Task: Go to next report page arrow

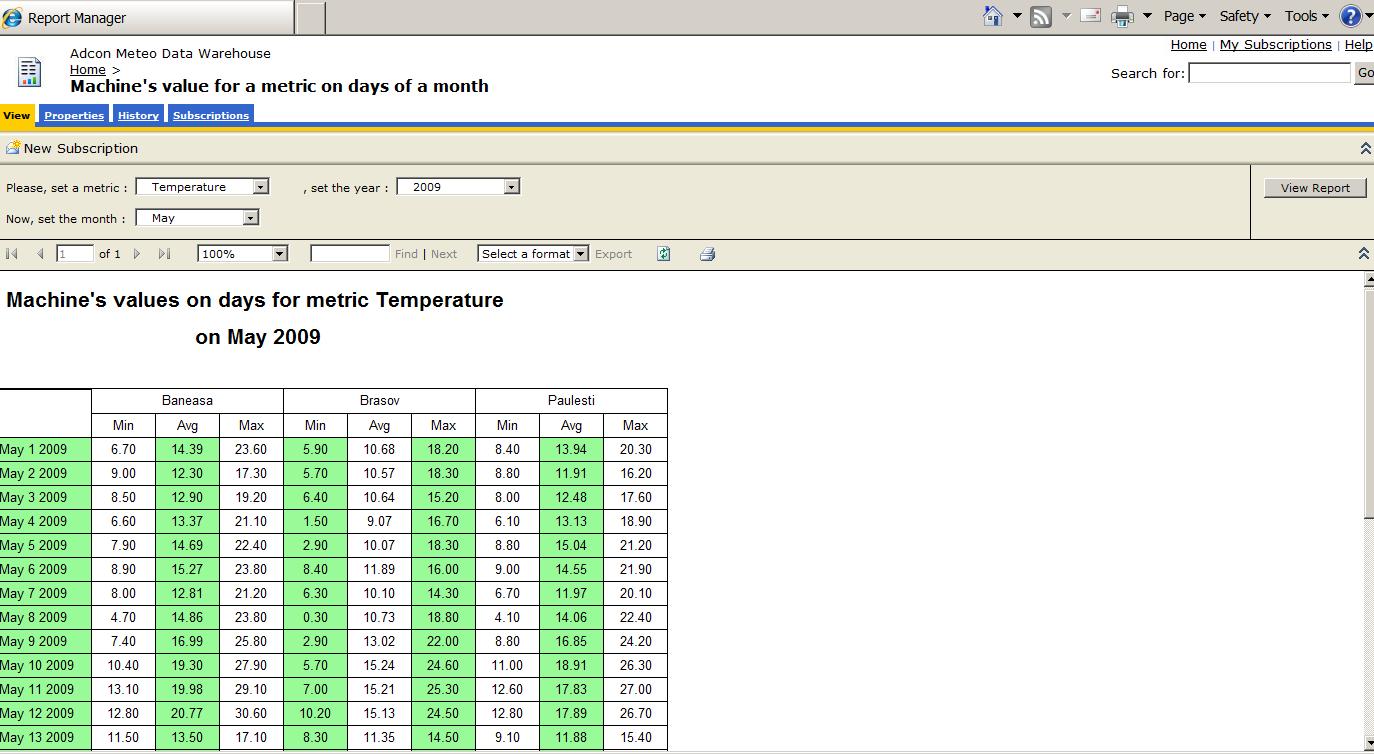Action: (x=137, y=254)
